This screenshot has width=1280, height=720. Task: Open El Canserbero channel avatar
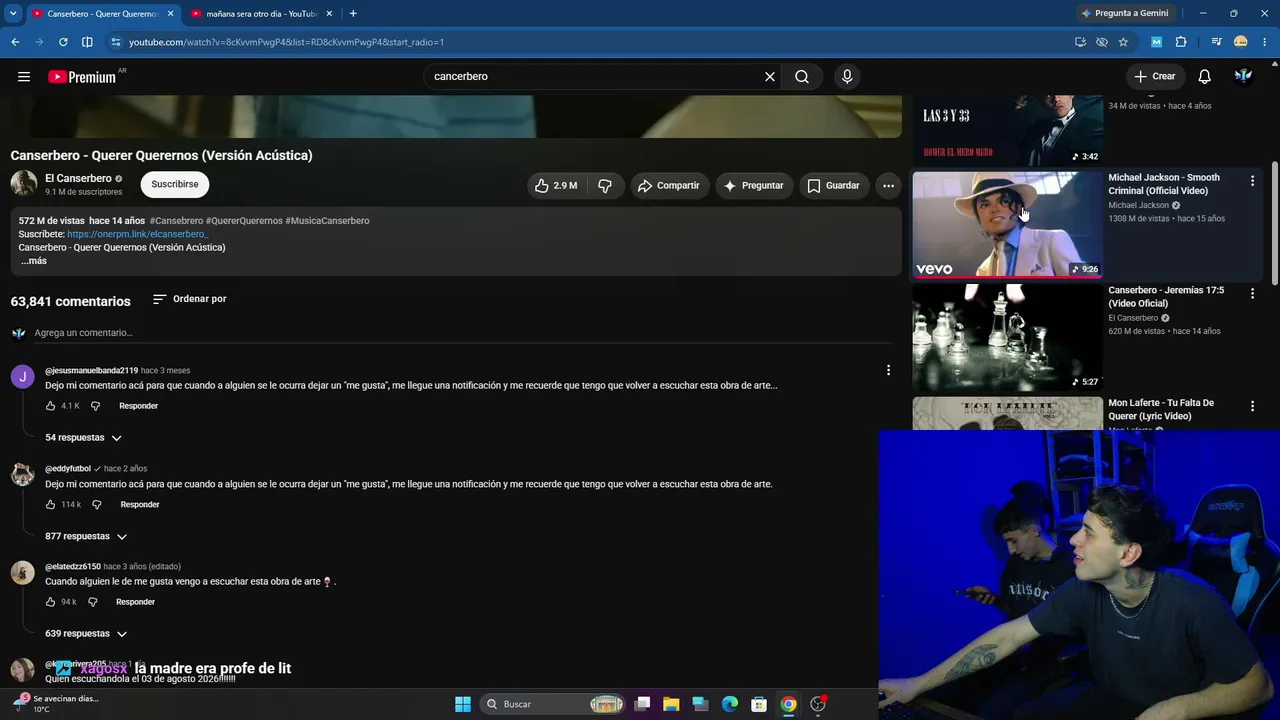24,184
